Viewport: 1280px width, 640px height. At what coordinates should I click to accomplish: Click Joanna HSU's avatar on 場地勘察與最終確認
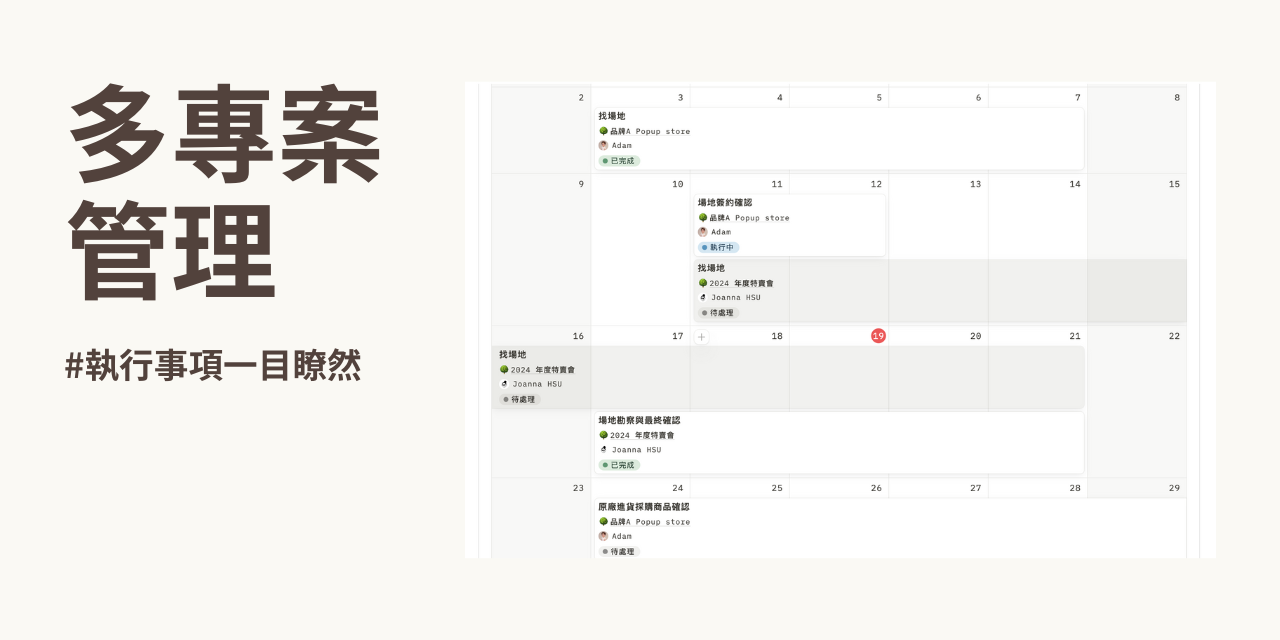coord(603,450)
